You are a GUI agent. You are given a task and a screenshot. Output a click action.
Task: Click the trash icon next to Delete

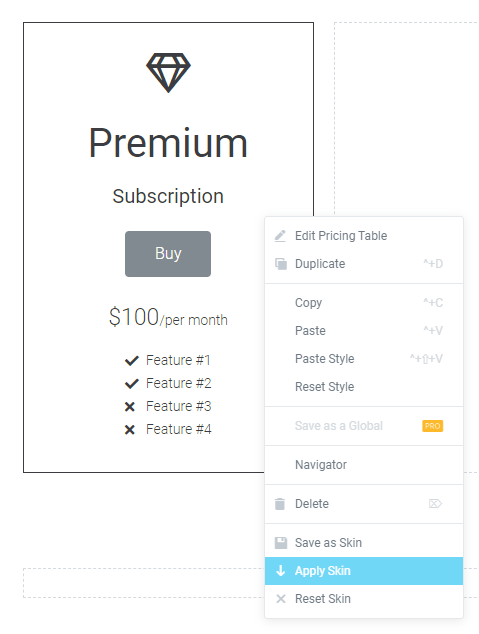pos(280,504)
